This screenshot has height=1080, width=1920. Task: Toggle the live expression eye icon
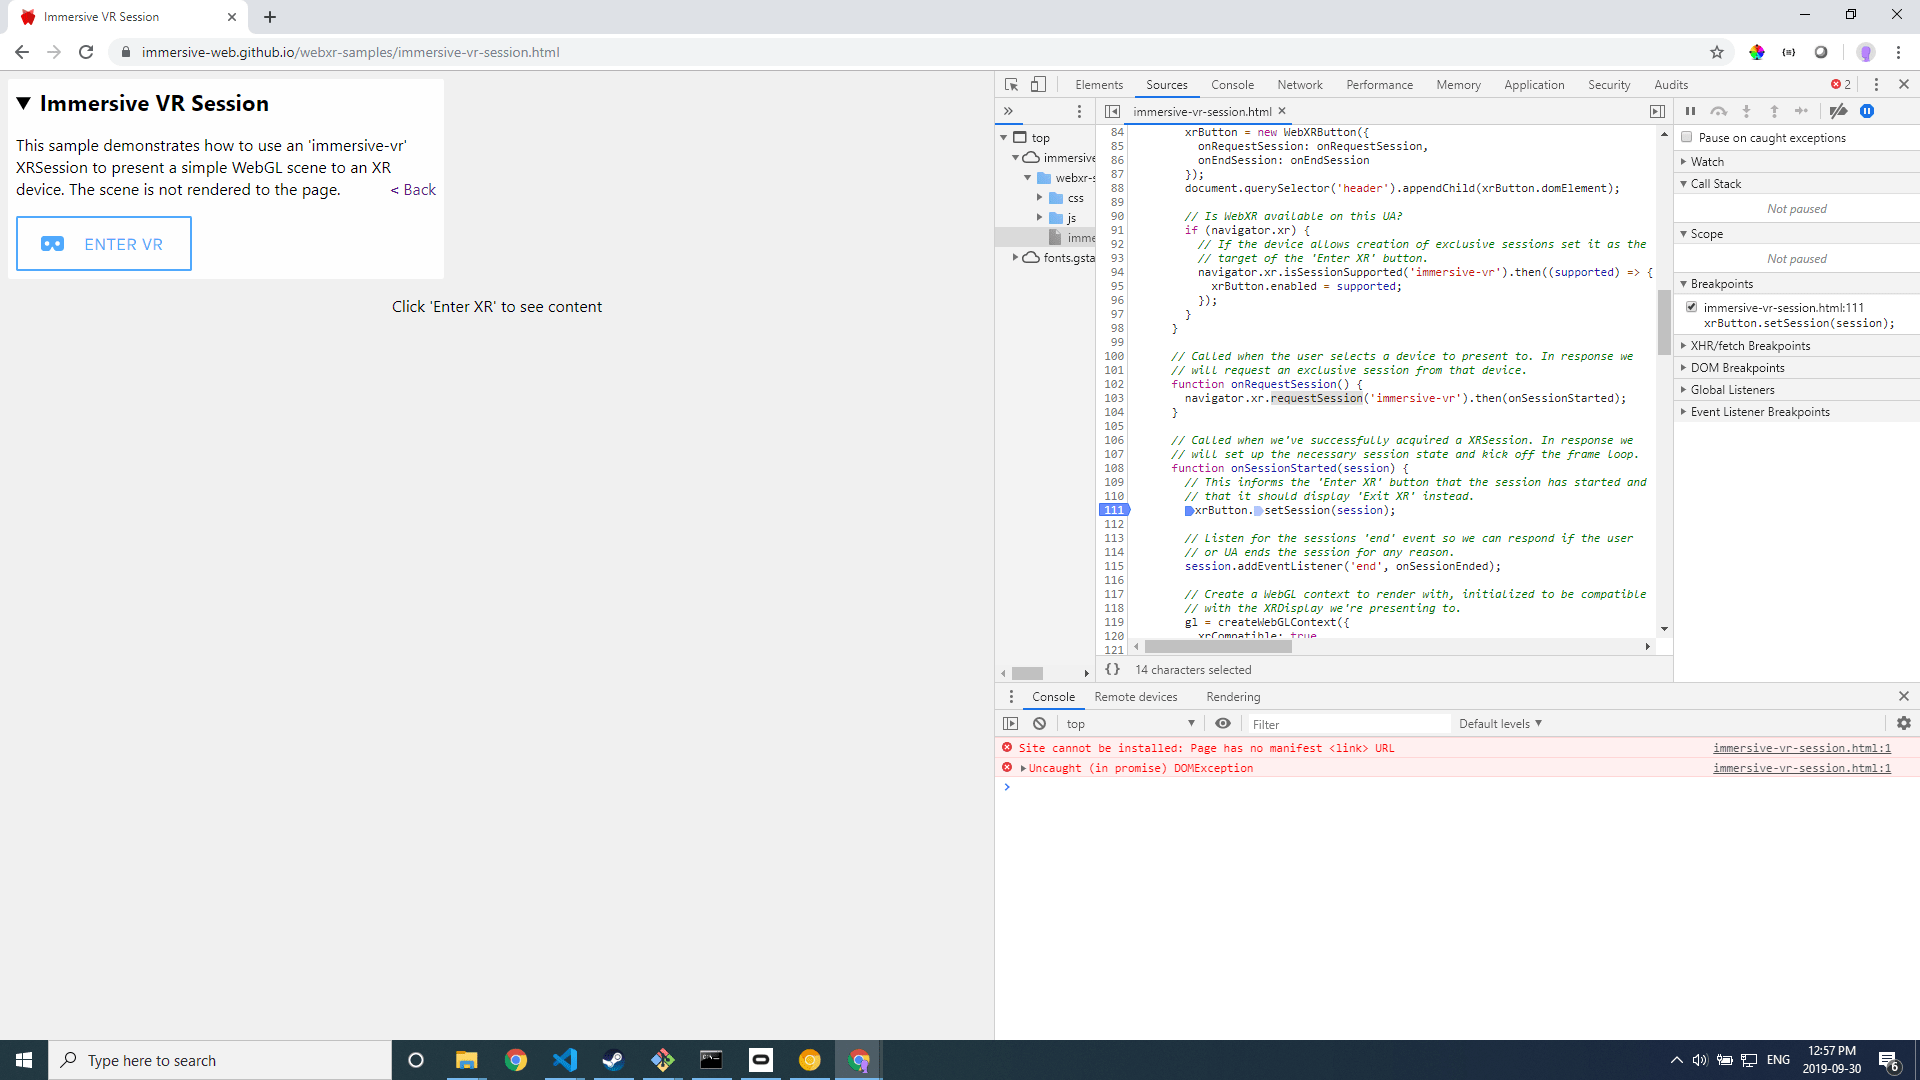click(x=1222, y=723)
